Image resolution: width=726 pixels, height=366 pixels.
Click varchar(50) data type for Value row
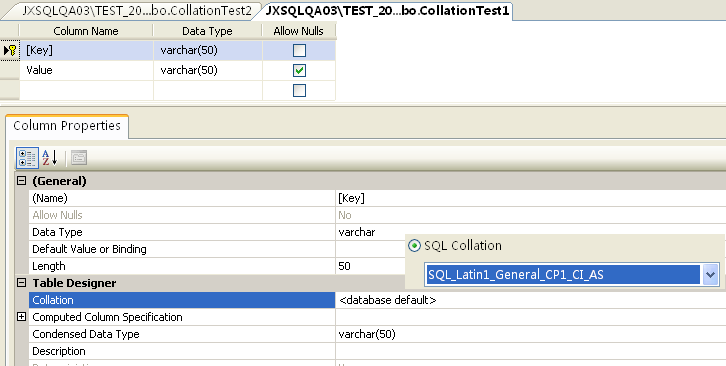[208, 70]
